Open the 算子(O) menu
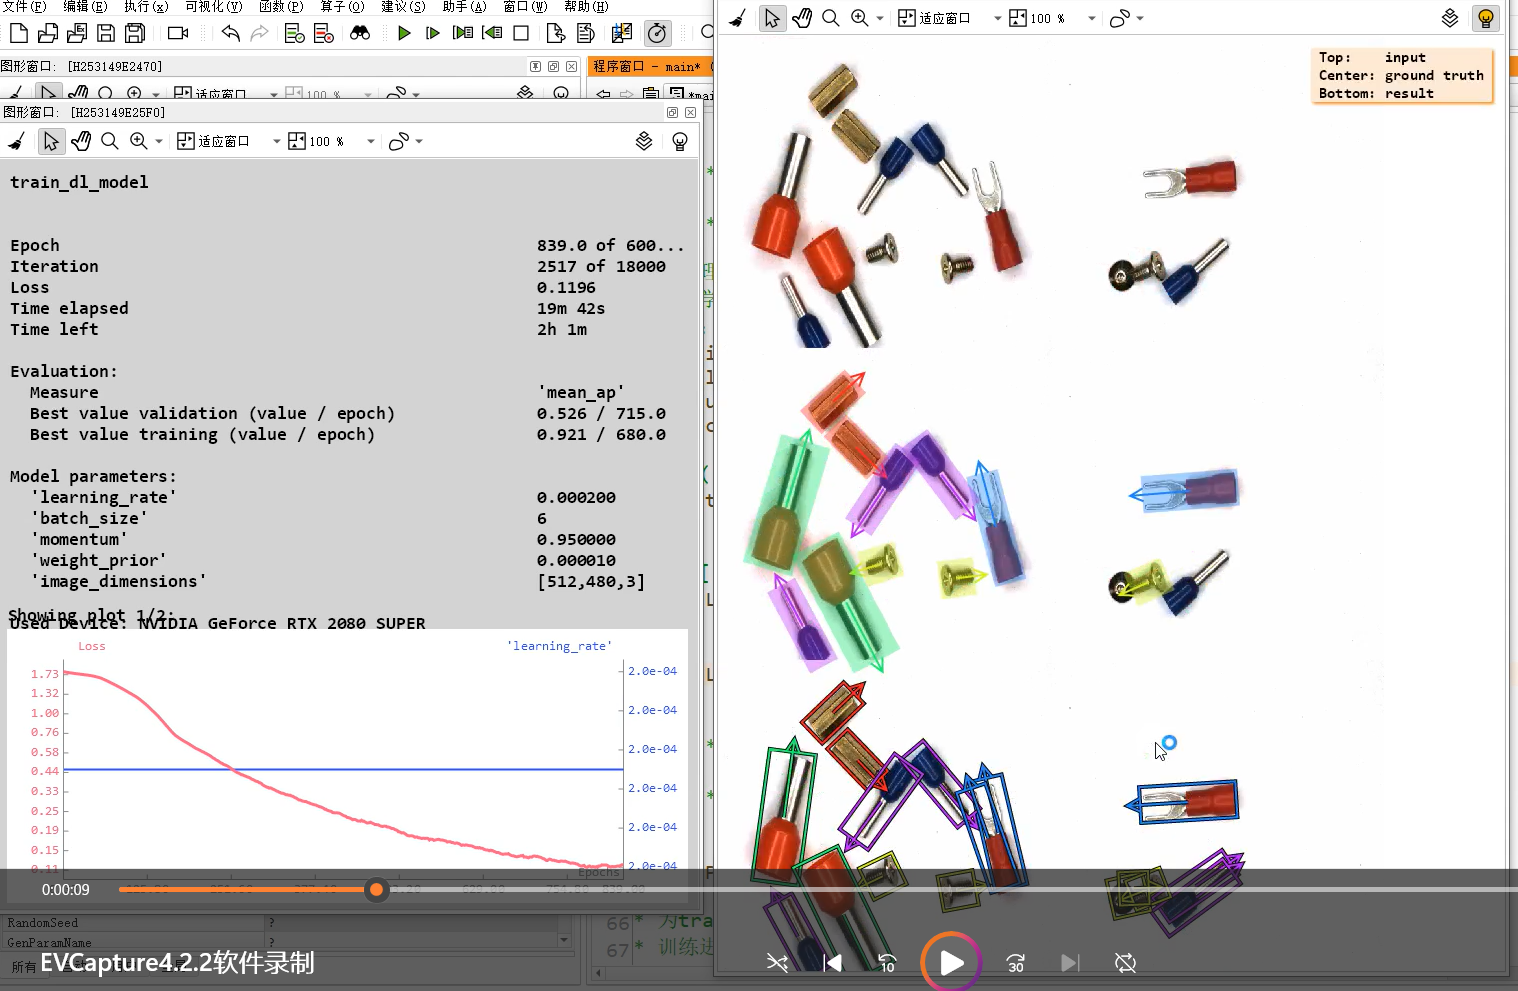Screen dimensions: 1518x991 (x=342, y=6)
